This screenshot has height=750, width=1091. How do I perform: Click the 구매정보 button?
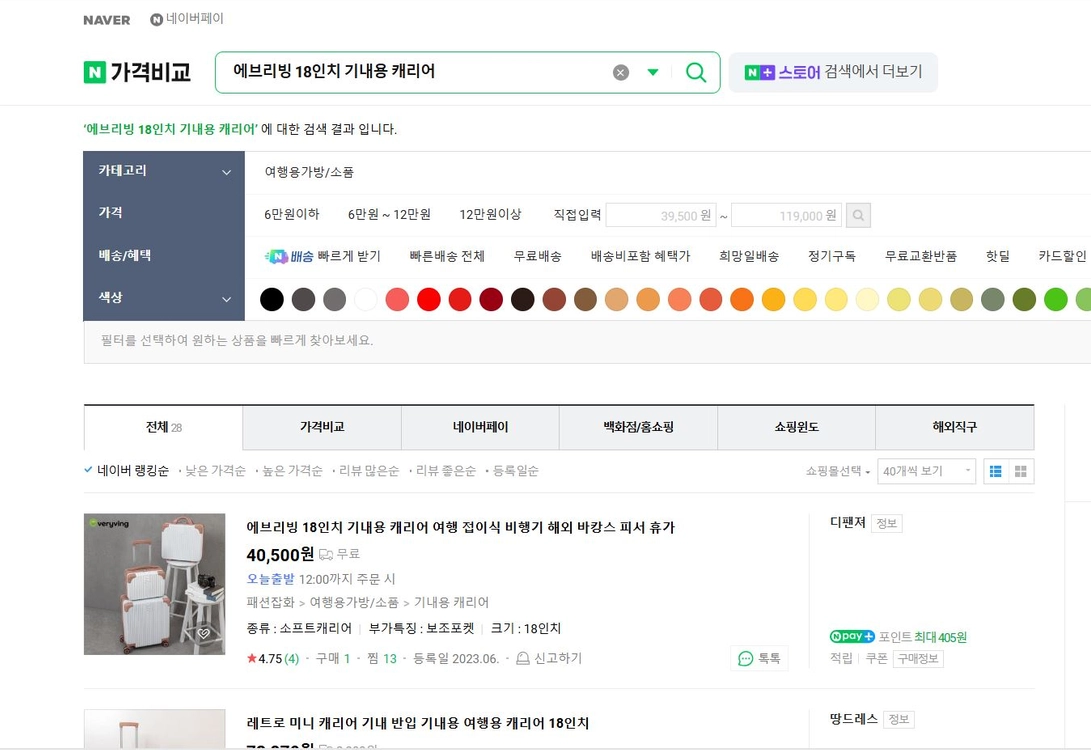point(918,658)
